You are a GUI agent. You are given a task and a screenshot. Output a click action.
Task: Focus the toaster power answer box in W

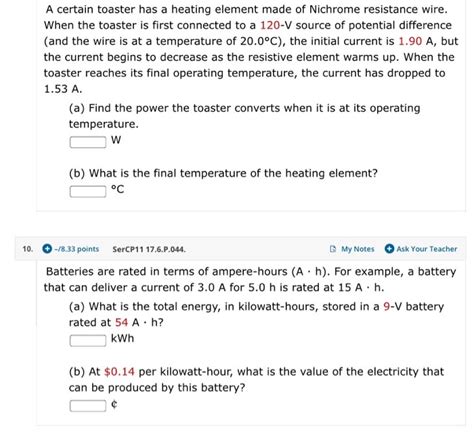88,142
